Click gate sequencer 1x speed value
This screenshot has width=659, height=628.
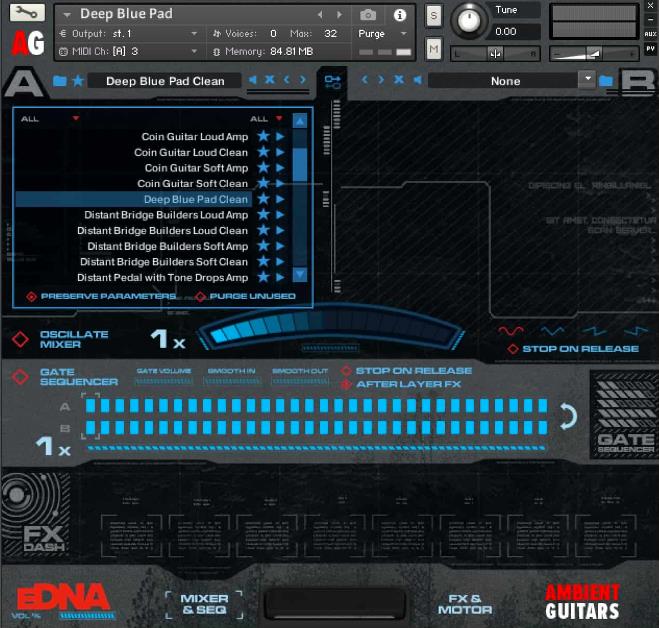click(x=53, y=446)
